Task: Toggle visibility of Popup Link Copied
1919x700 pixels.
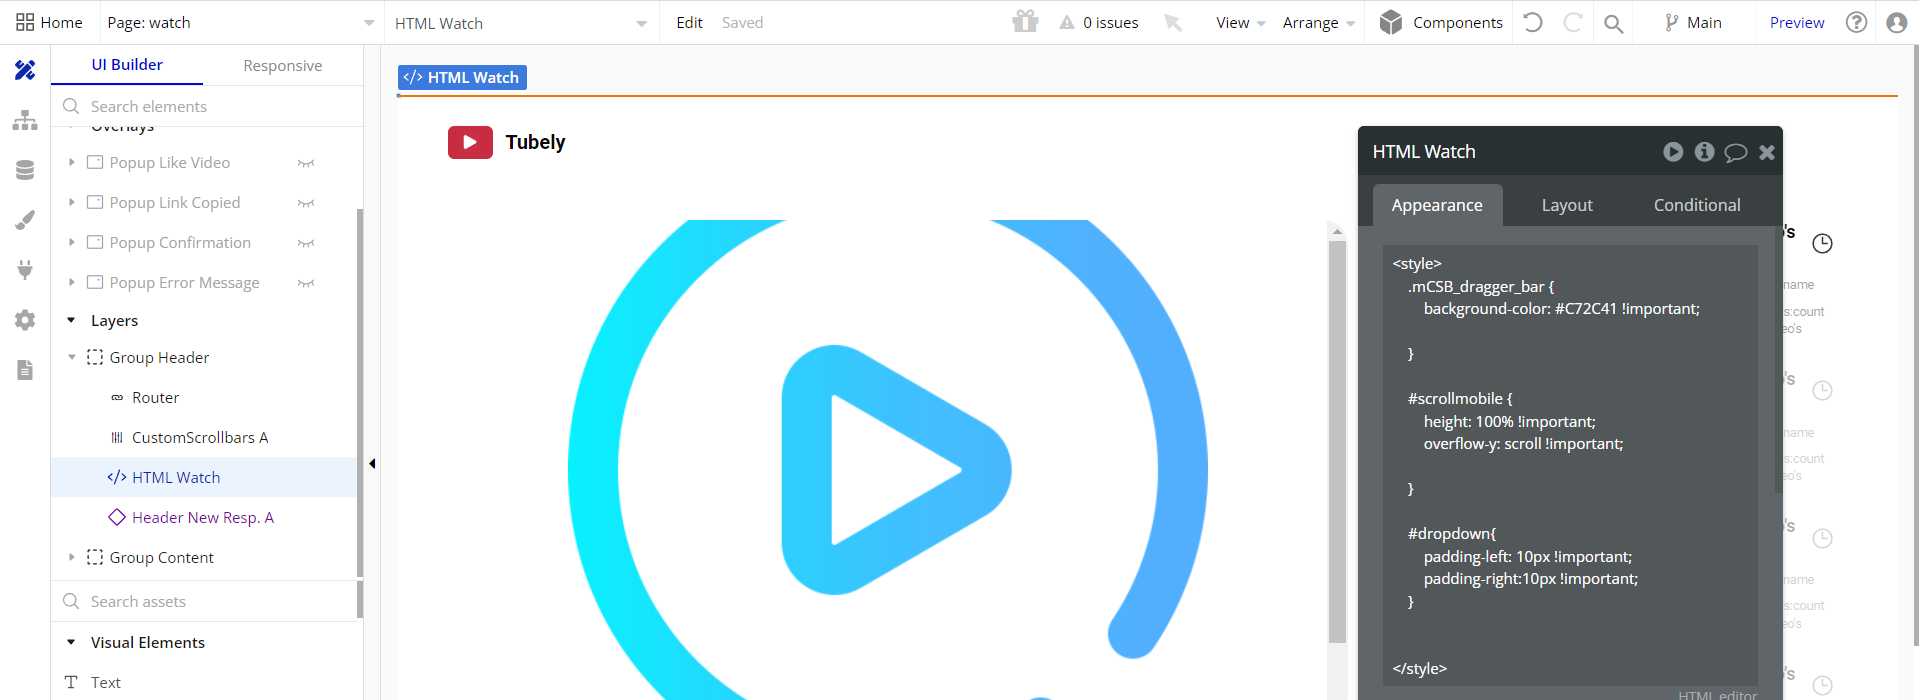Action: tap(306, 203)
